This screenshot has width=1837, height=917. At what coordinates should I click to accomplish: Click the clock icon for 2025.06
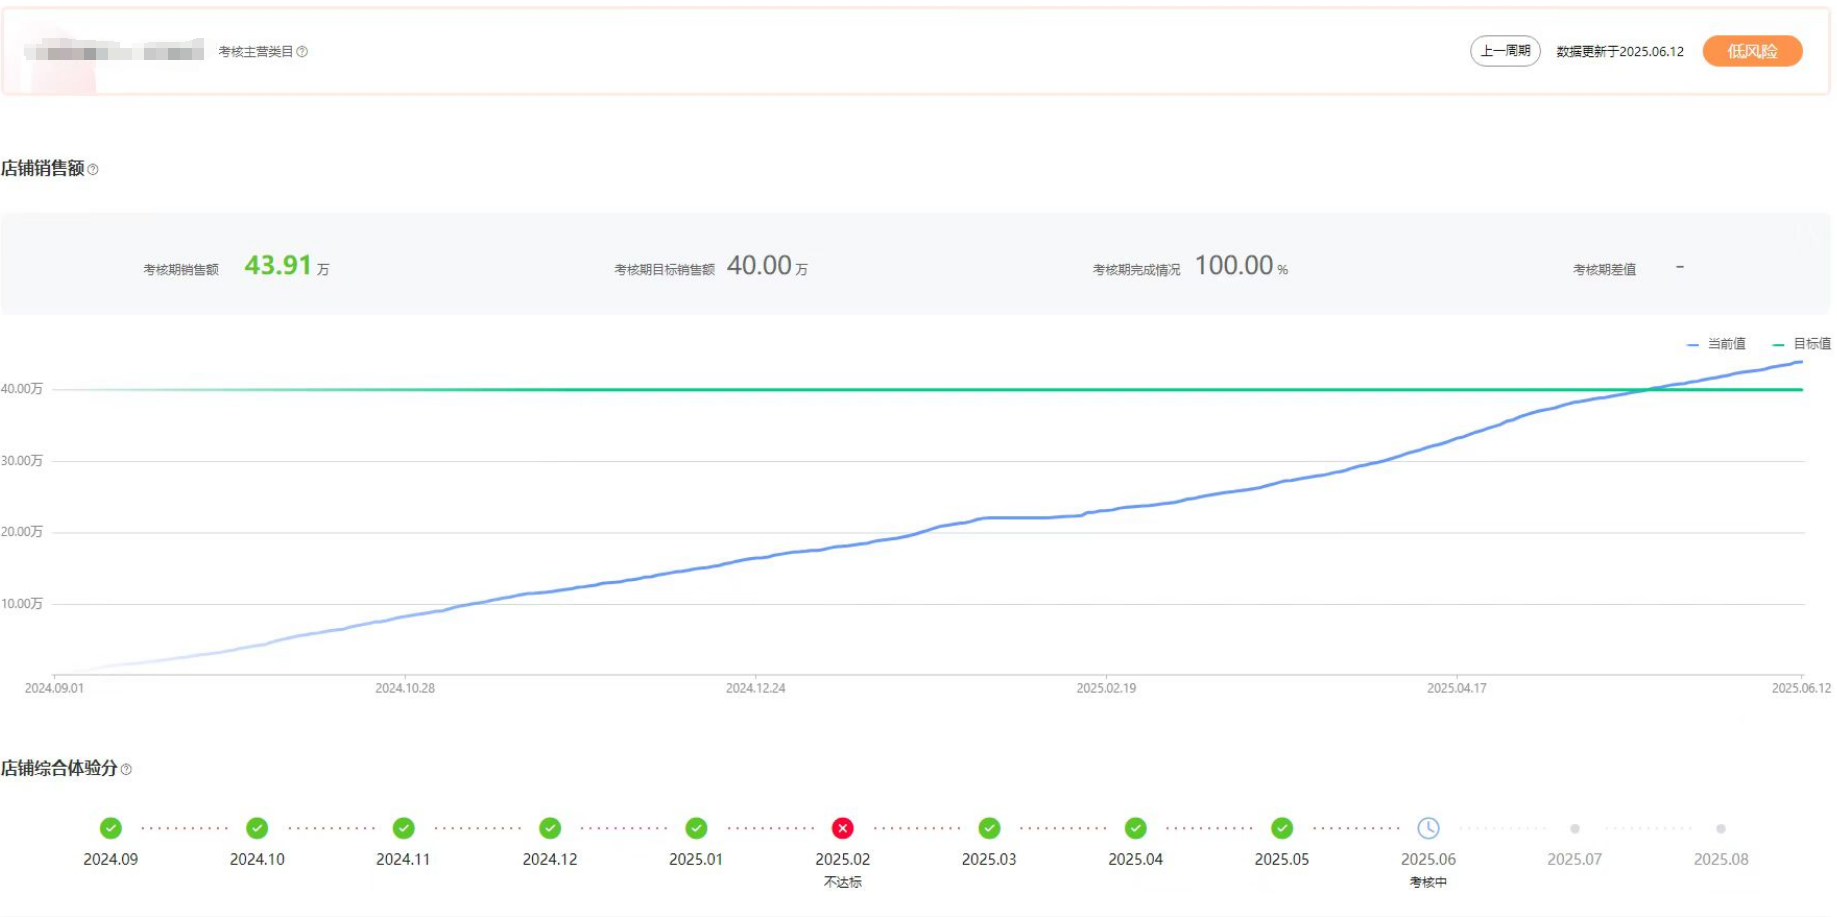point(1428,828)
